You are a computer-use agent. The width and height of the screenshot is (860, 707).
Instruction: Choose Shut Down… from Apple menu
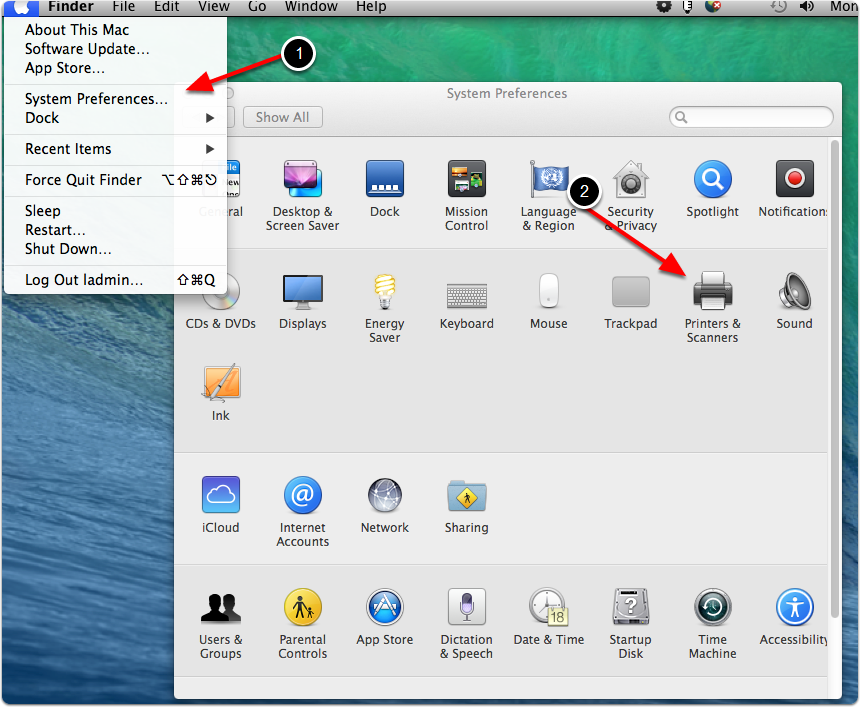tap(115, 249)
